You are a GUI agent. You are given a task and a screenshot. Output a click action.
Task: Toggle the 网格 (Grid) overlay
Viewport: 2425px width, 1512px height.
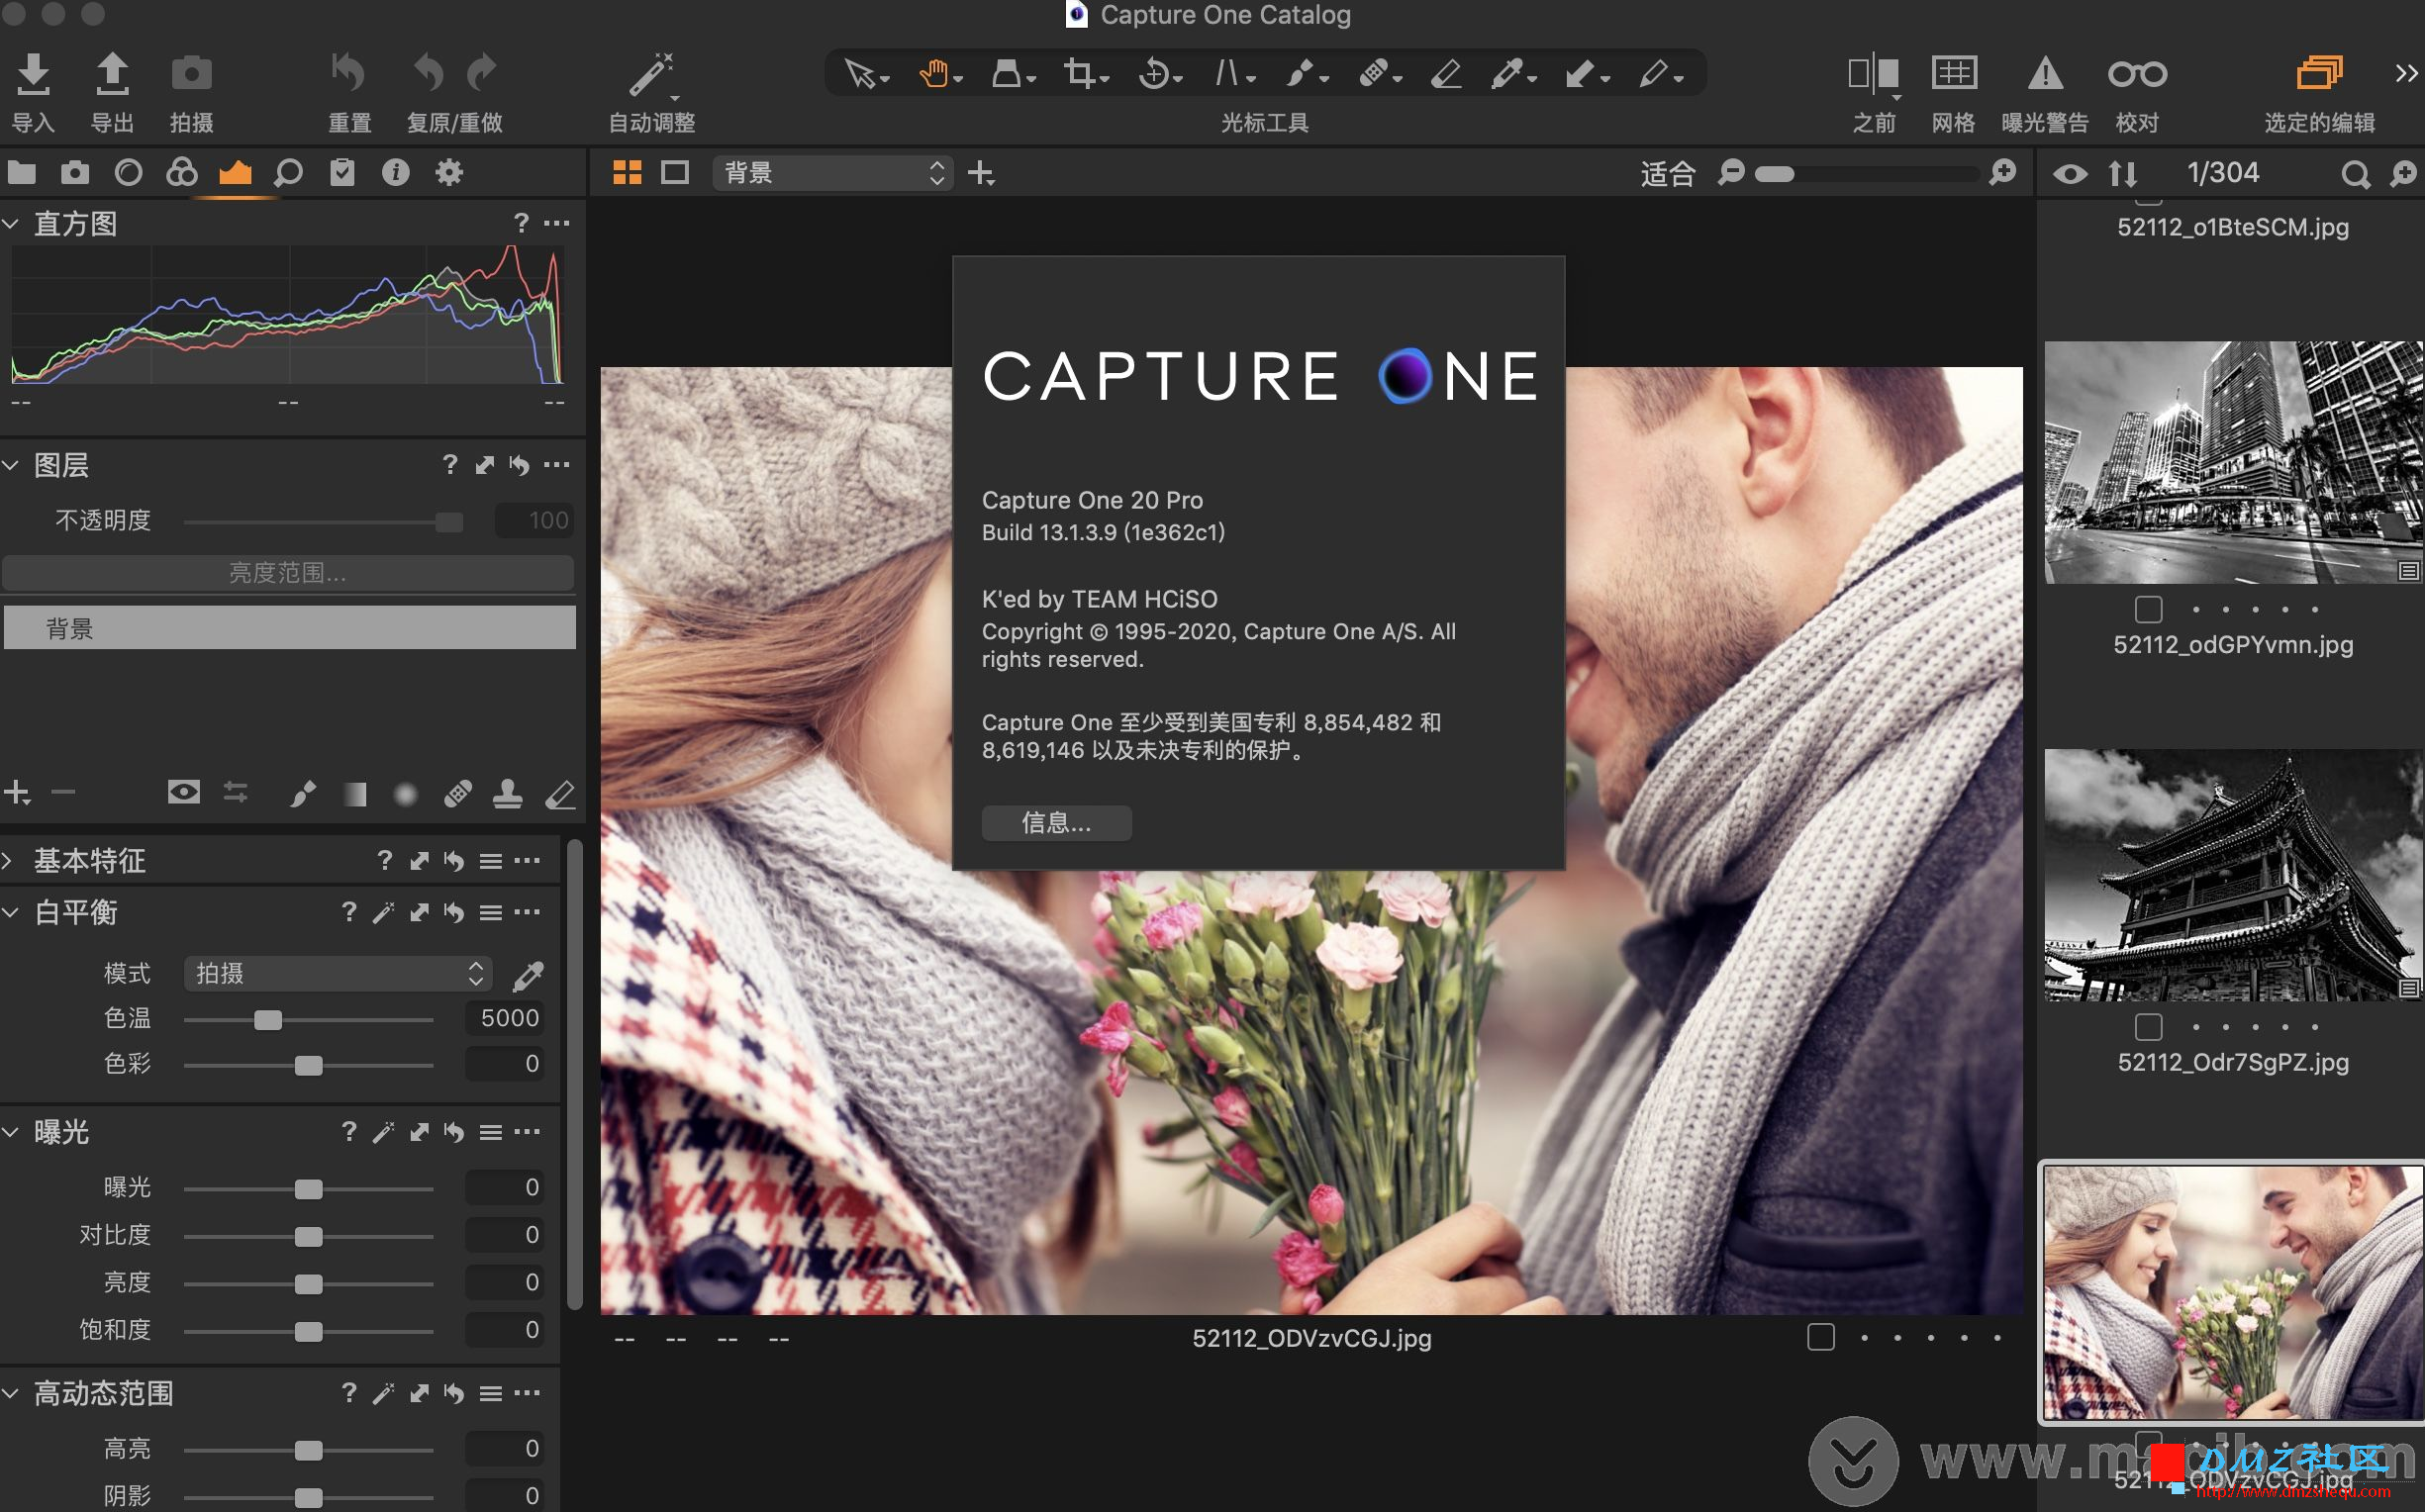[1953, 73]
